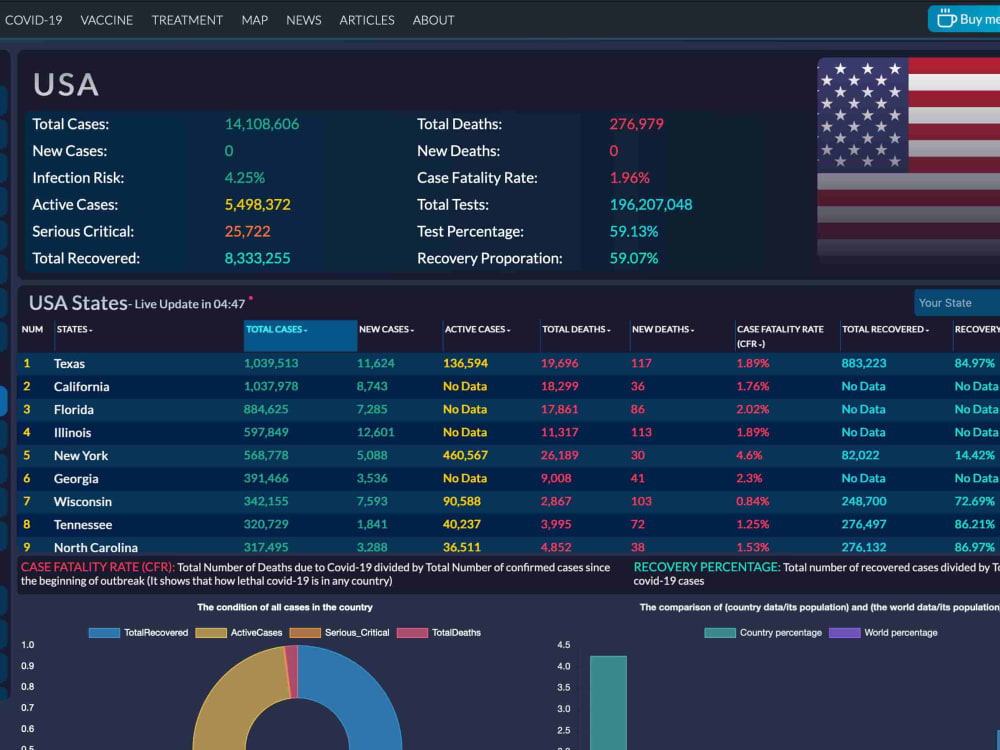Click the USA heading title

point(66,85)
